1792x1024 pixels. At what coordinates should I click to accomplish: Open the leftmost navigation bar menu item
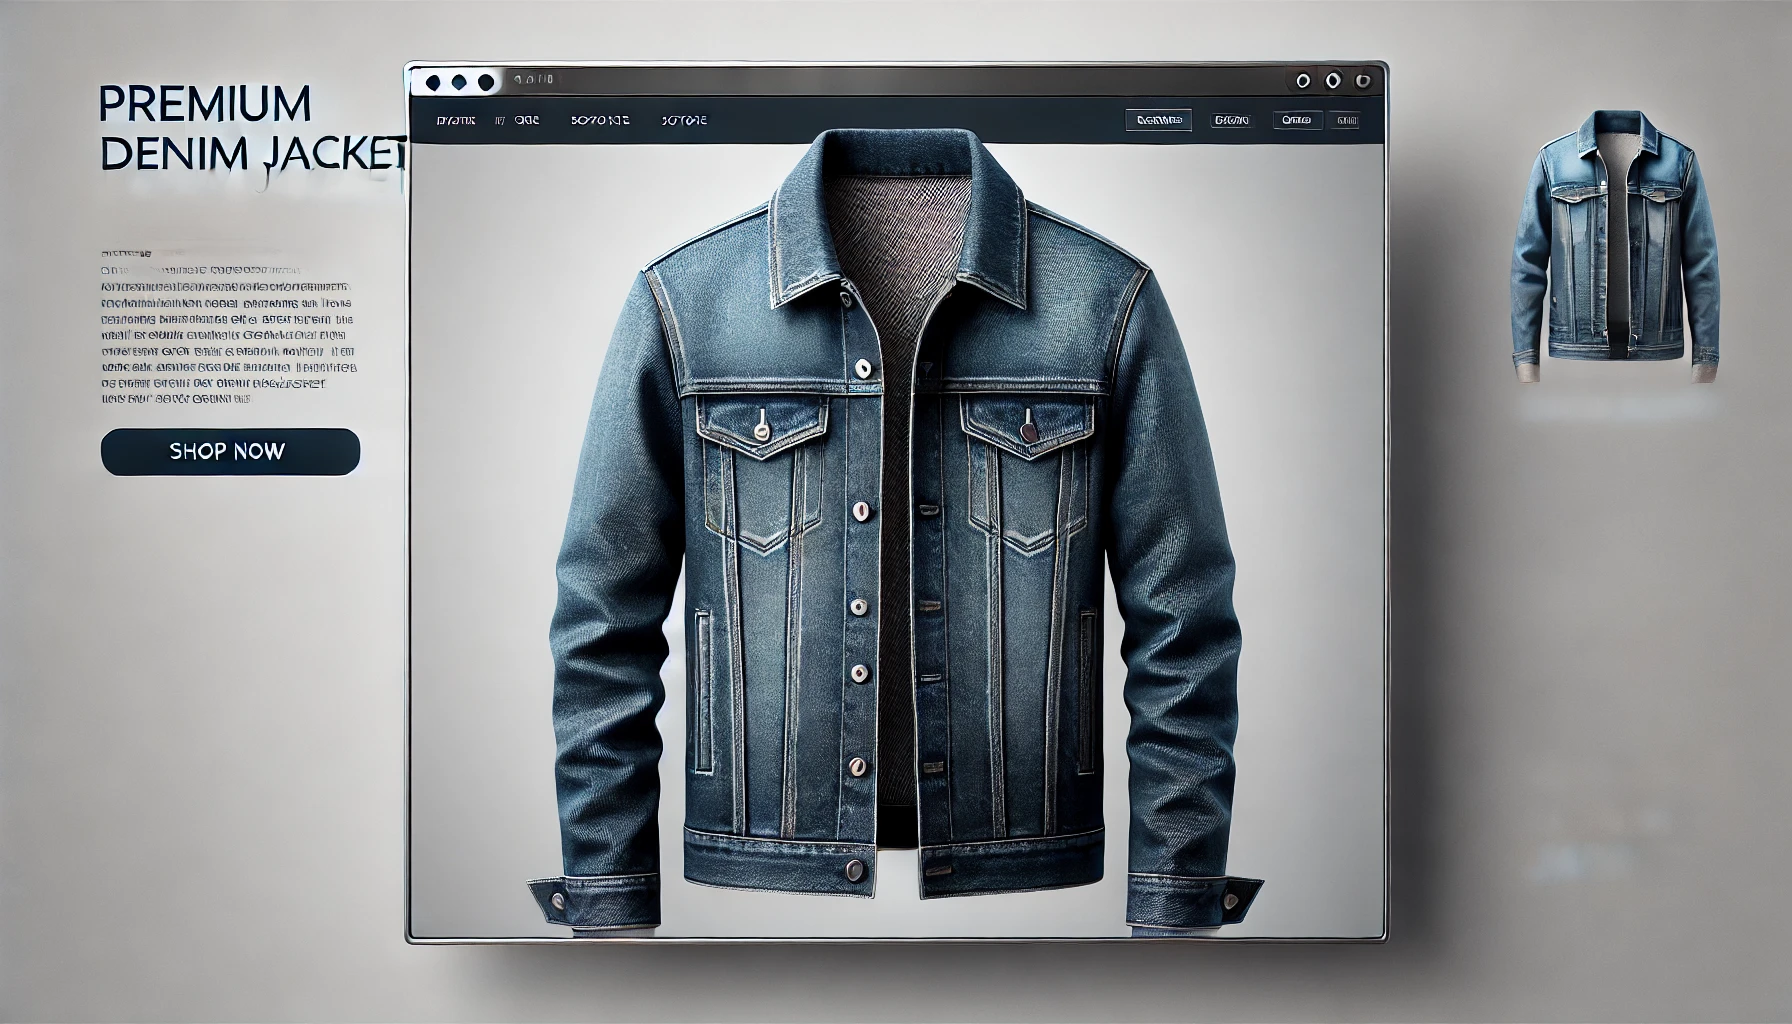coord(456,120)
